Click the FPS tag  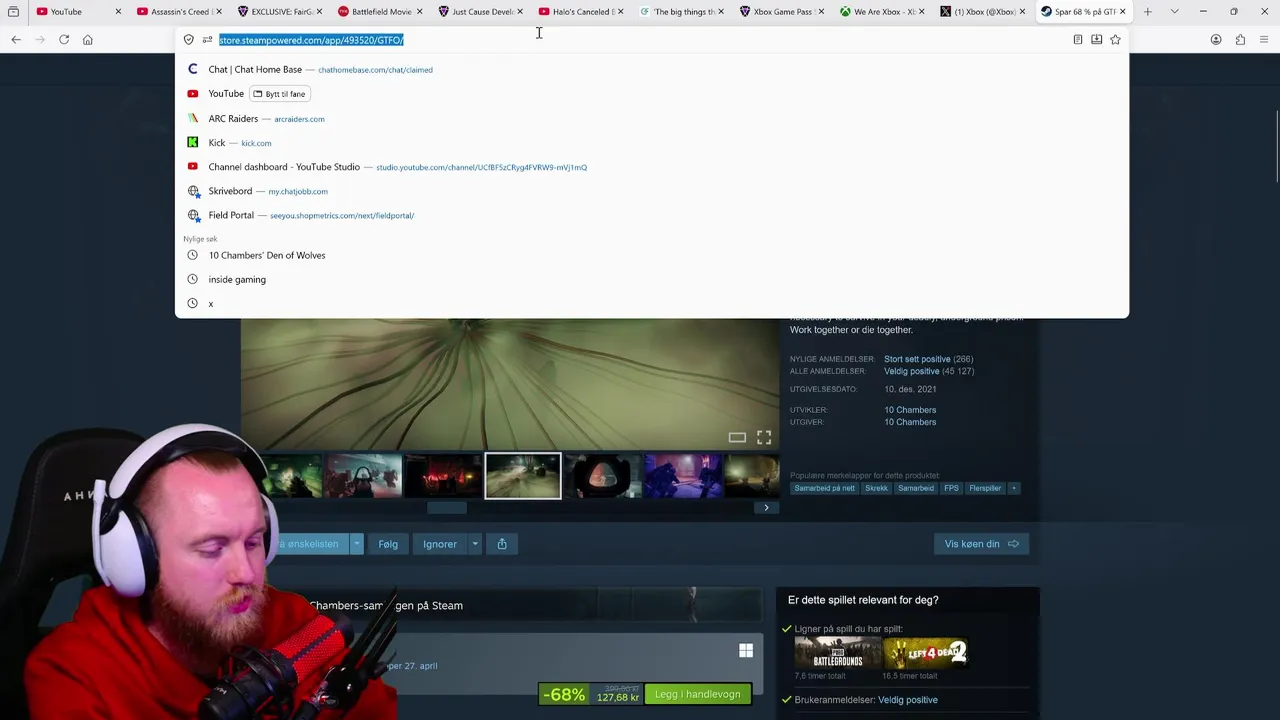(x=951, y=488)
